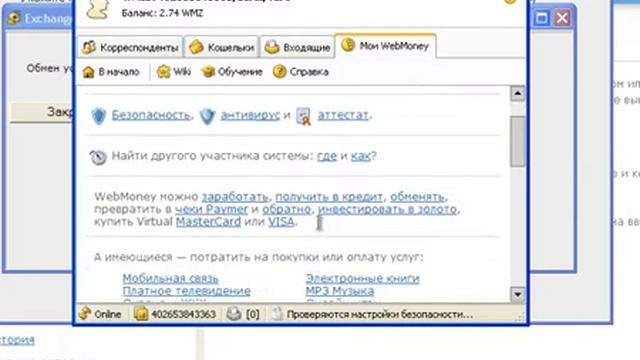Open the Входящие tab

[x=297, y=47]
